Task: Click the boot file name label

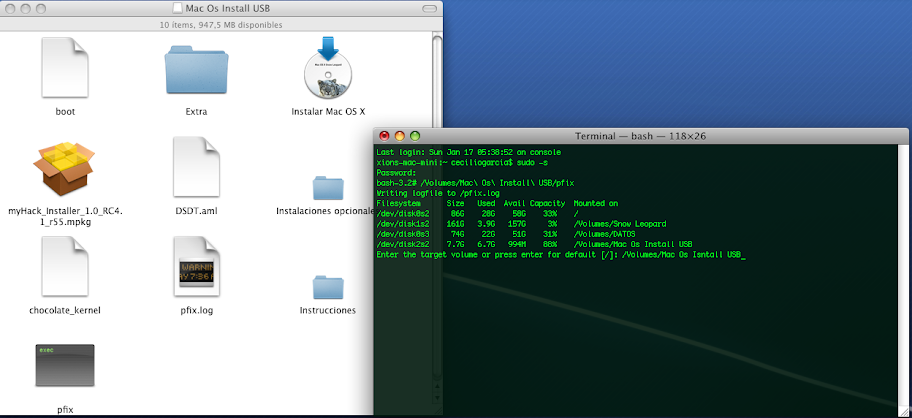Action: point(65,112)
